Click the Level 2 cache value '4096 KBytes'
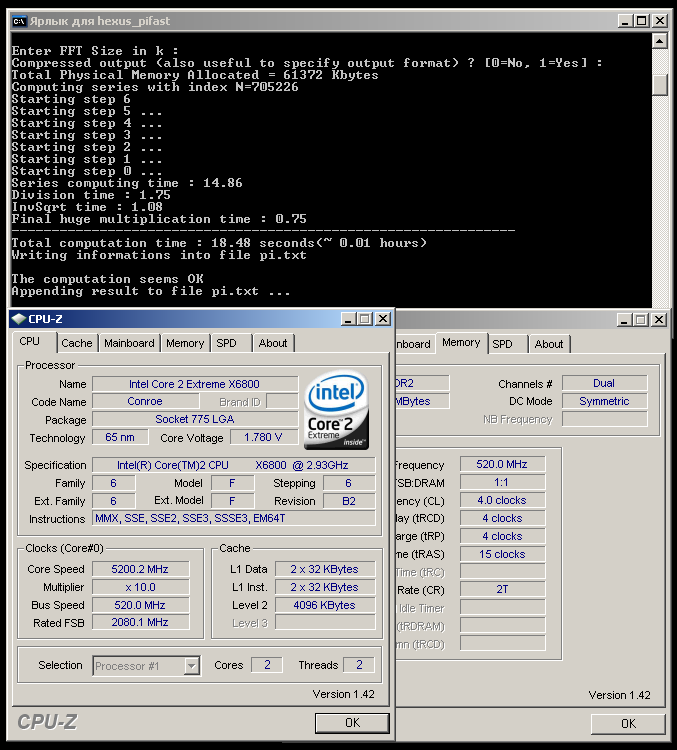This screenshot has height=750, width=677. tap(325, 605)
